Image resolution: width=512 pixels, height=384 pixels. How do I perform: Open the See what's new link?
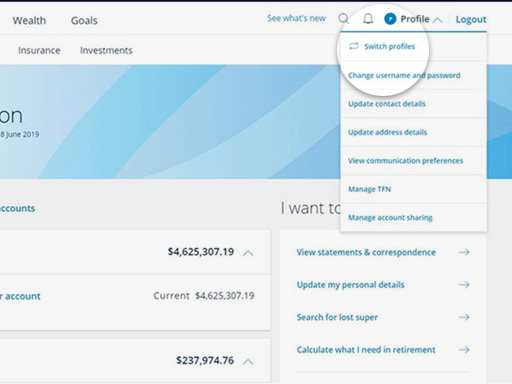pos(296,18)
